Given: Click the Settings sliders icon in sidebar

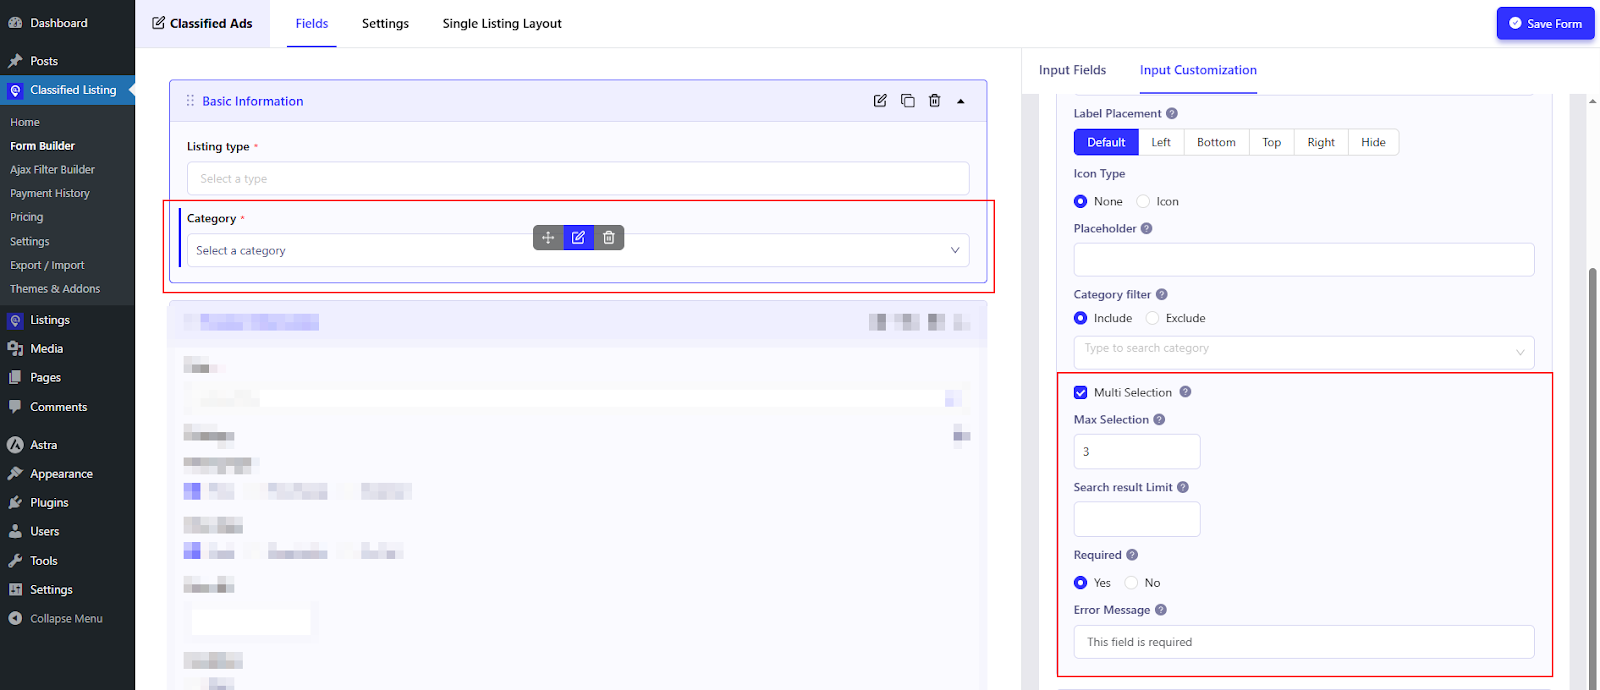Looking at the screenshot, I should point(15,590).
